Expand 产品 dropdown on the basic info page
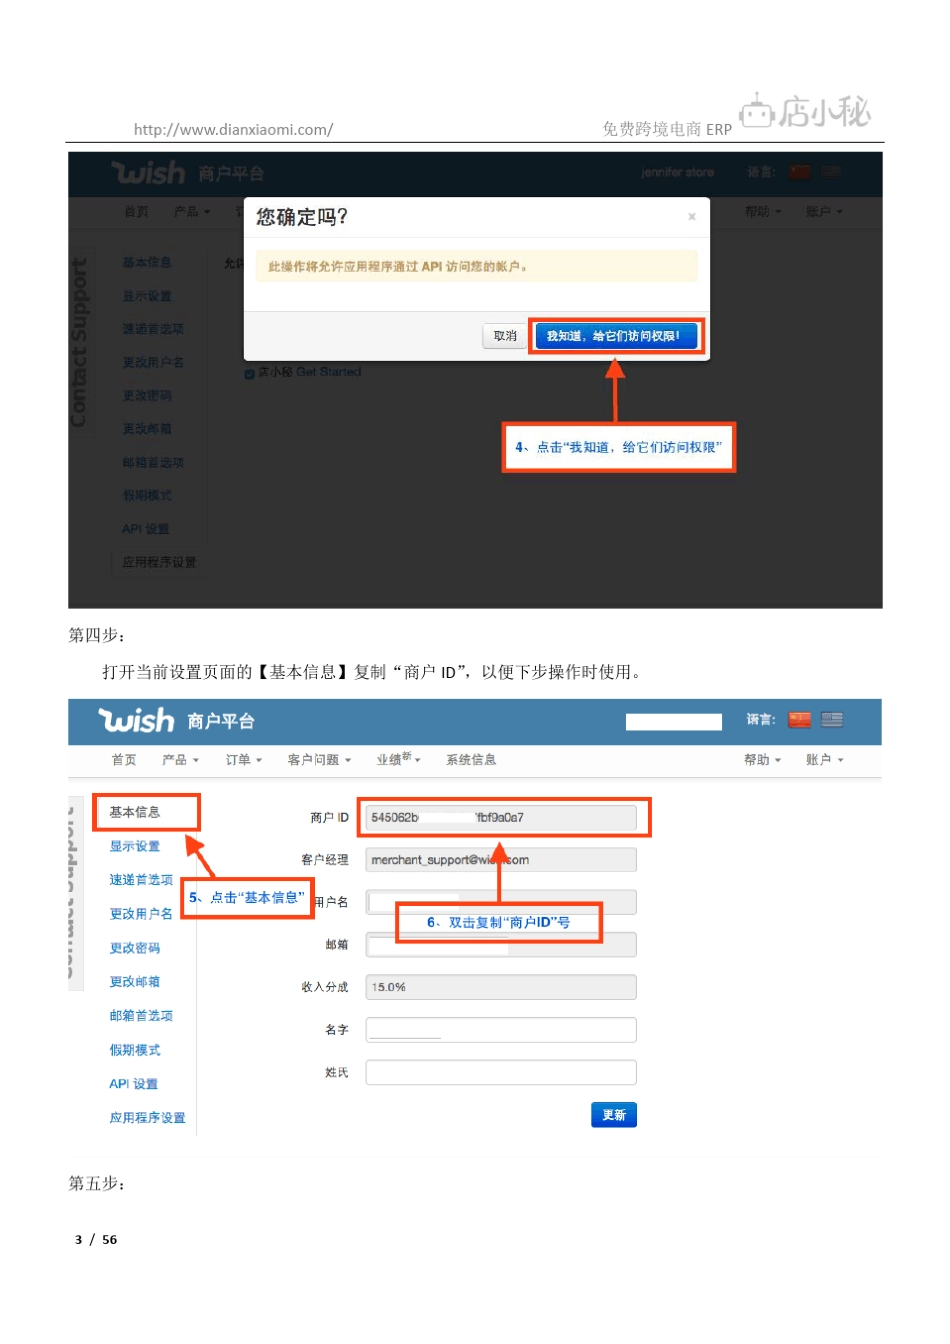950x1344 pixels. tap(180, 760)
